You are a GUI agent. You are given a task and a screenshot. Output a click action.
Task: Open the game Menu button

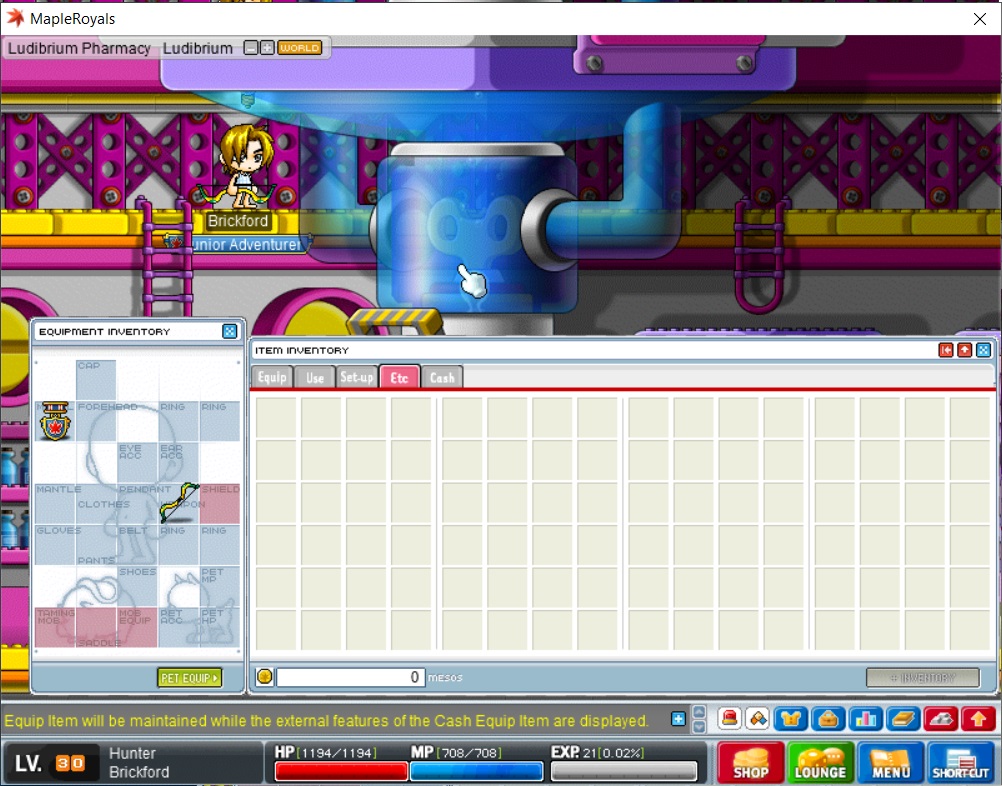[890, 762]
